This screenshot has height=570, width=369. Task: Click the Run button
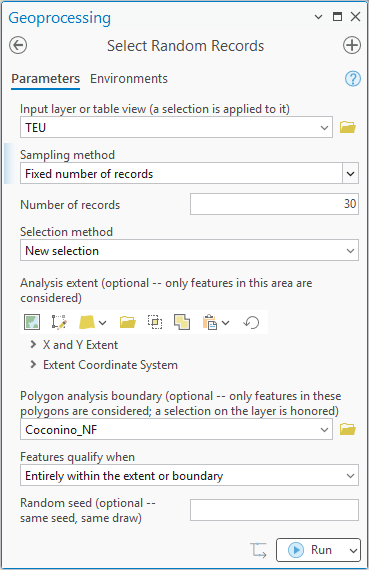point(311,550)
